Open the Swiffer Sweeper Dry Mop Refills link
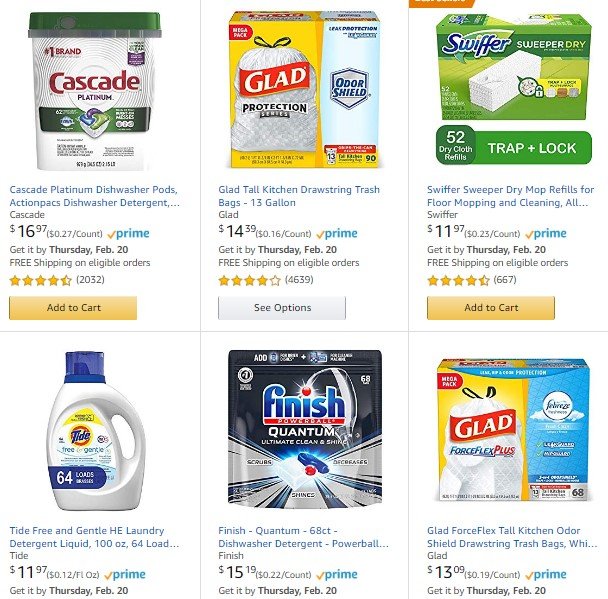 pos(510,196)
